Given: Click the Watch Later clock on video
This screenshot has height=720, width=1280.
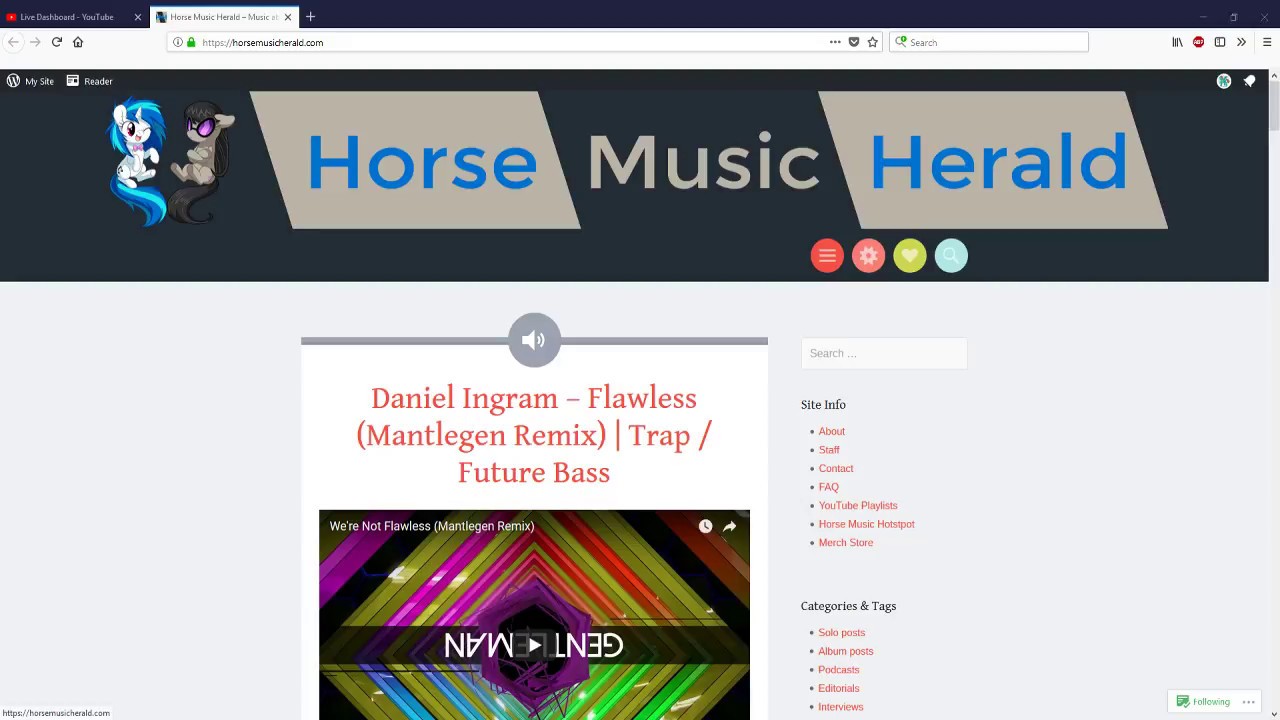Looking at the screenshot, I should coord(705,526).
